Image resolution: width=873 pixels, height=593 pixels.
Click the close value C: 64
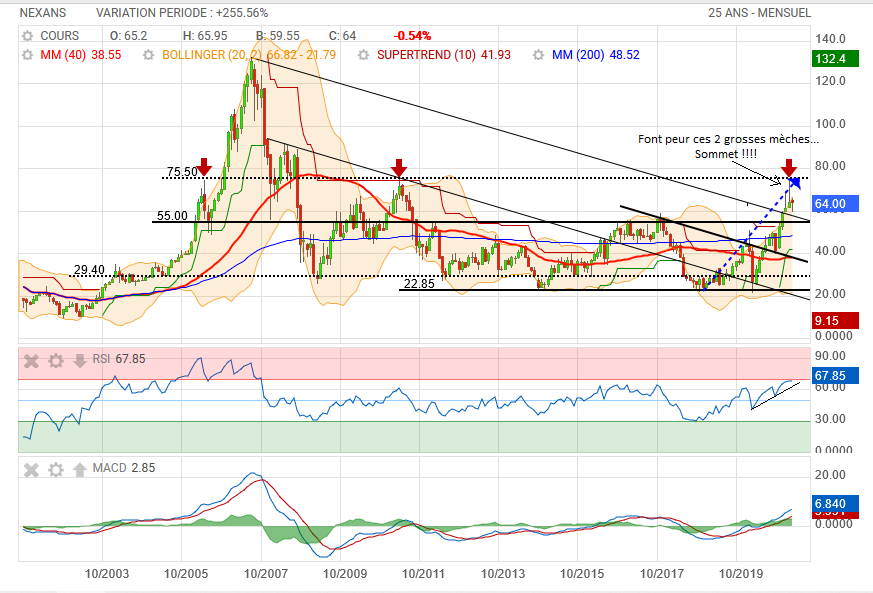342,36
